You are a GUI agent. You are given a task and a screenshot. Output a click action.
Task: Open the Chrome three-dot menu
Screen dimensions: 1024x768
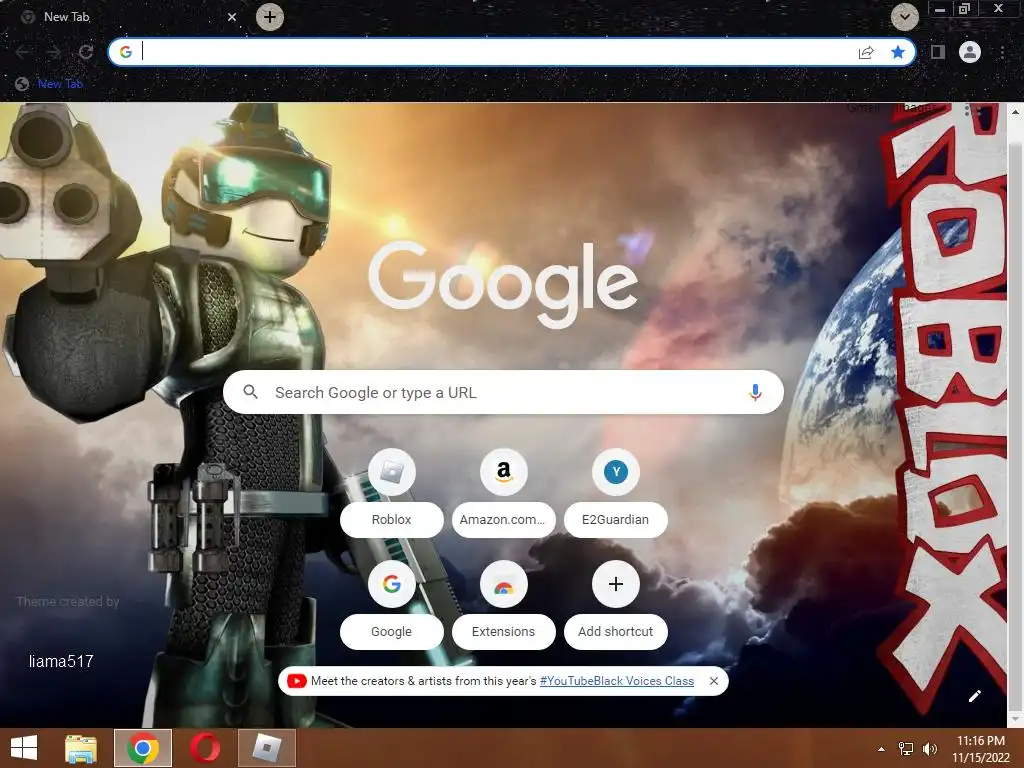click(x=1002, y=52)
